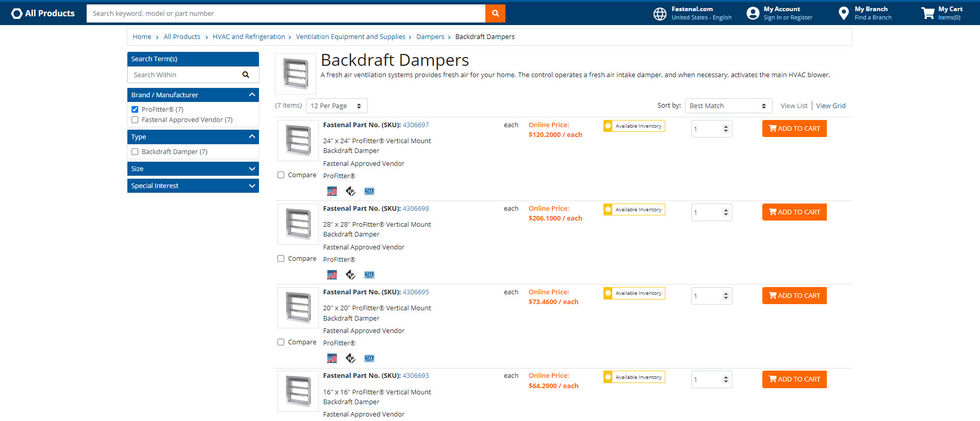Switch to View Grid layout

pos(831,106)
